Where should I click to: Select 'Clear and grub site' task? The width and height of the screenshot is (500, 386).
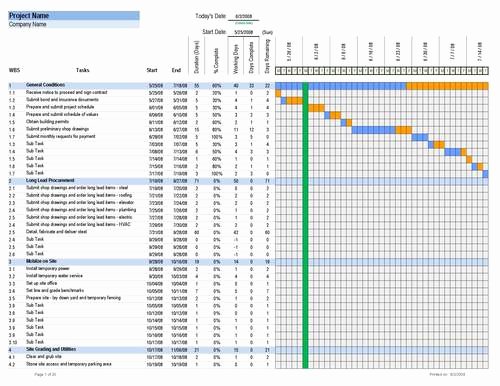point(44,357)
